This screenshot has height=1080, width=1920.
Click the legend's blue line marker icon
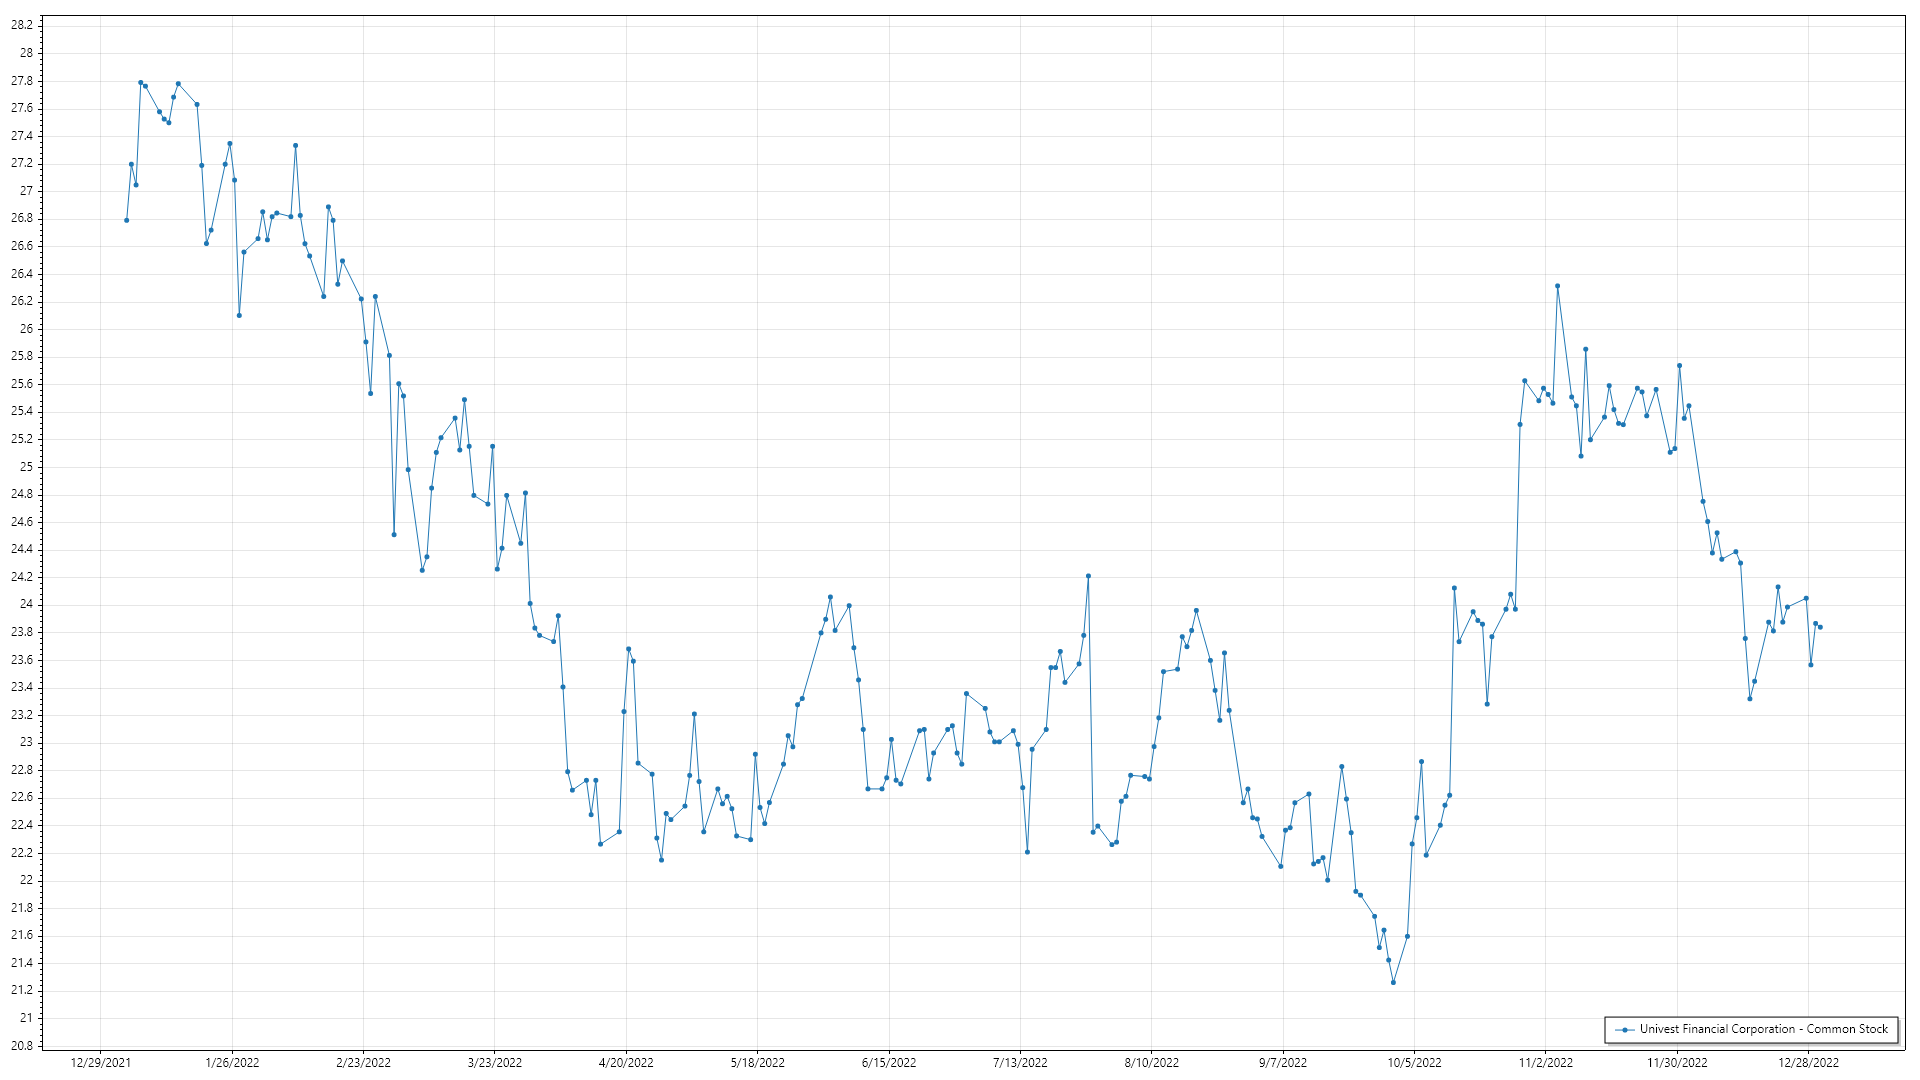pos(1625,1029)
